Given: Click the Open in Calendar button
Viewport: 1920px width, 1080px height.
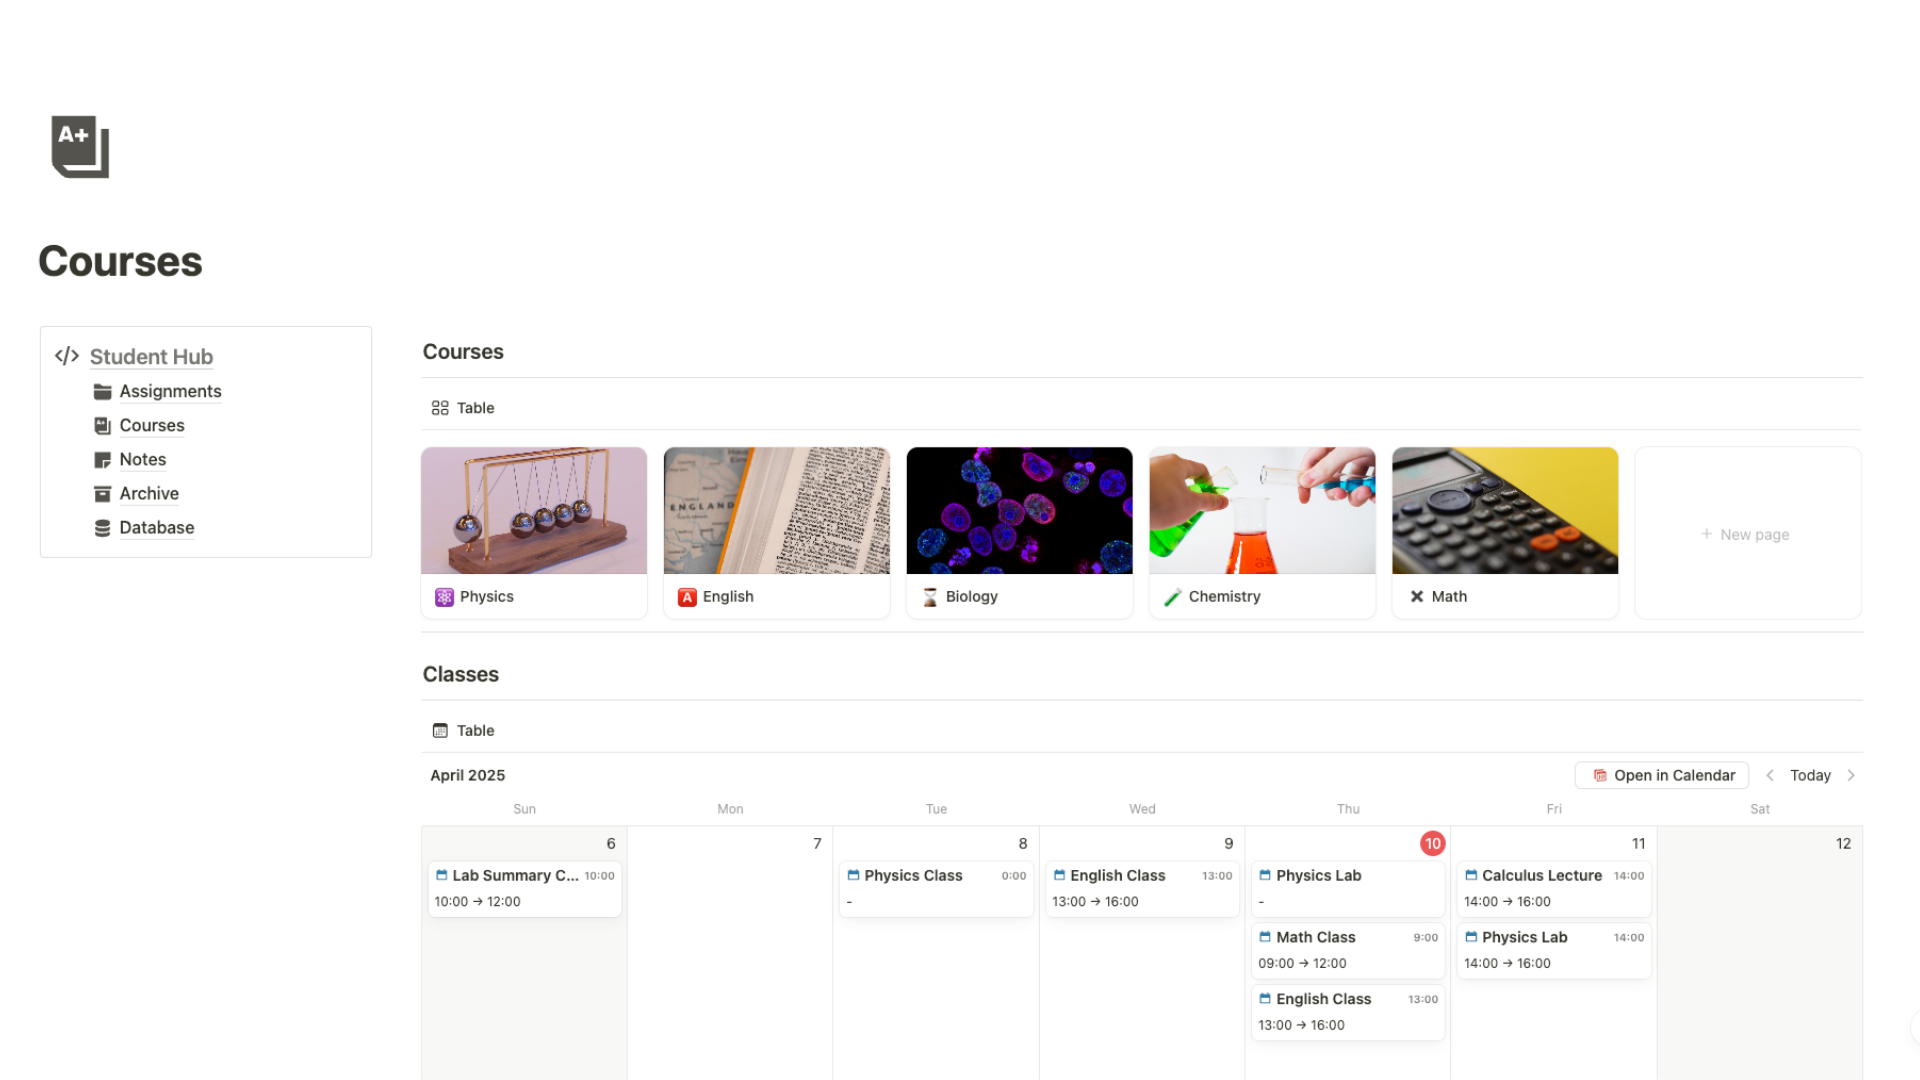Looking at the screenshot, I should (x=1661, y=775).
